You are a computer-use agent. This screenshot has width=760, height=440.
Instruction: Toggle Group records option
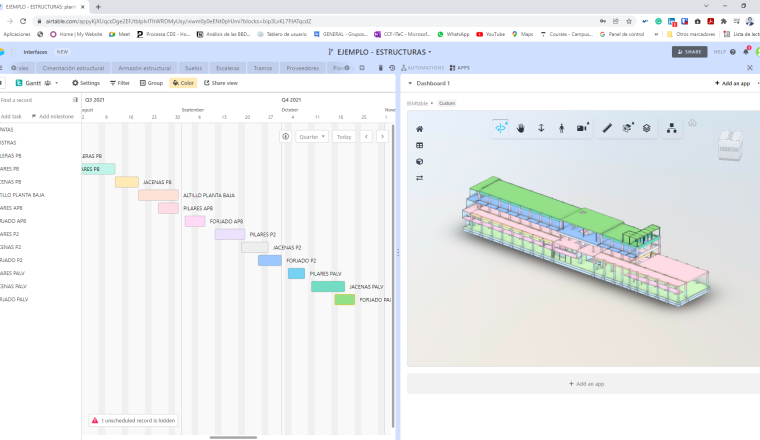[151, 83]
